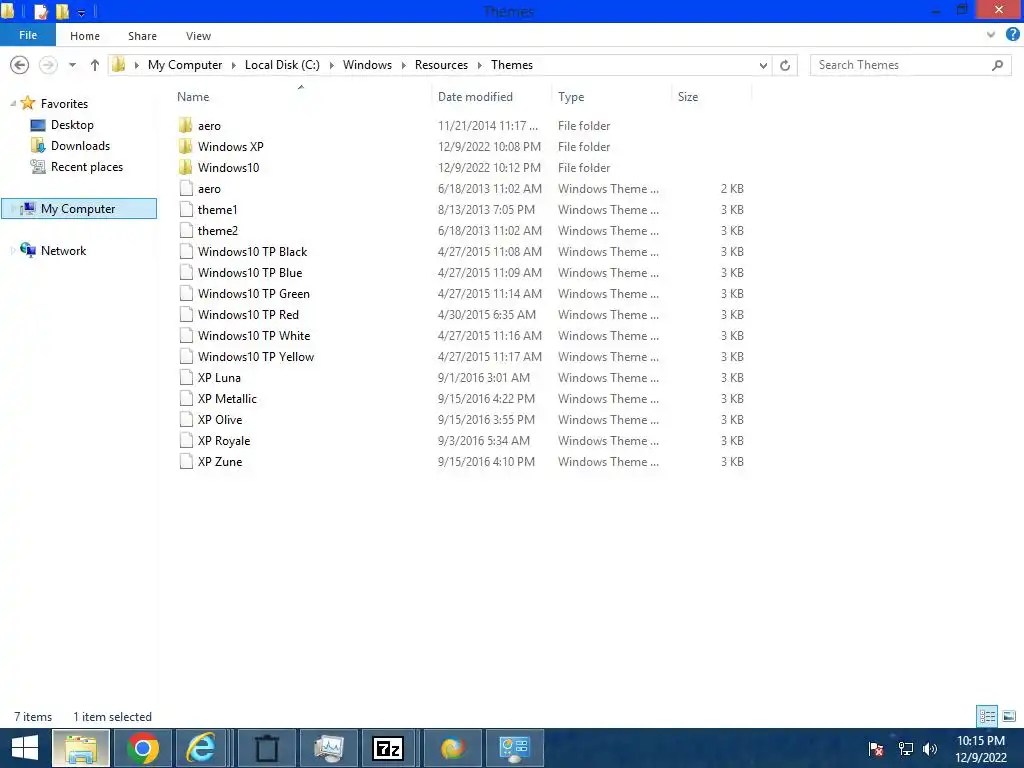Select Resources in the address breadcrumb
This screenshot has height=768, width=1024.
(441, 65)
